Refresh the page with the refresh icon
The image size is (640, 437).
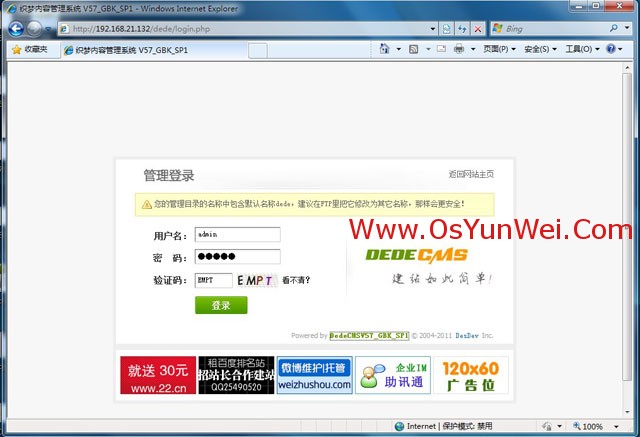(462, 29)
